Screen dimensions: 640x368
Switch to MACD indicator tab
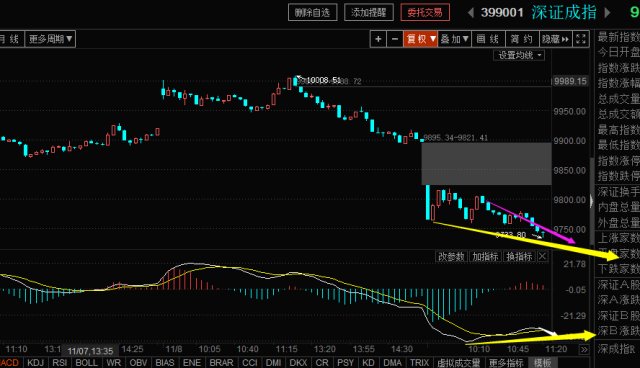coord(10,363)
